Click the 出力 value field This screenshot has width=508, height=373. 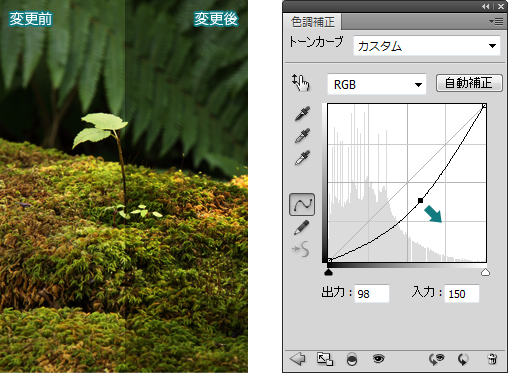coord(372,294)
